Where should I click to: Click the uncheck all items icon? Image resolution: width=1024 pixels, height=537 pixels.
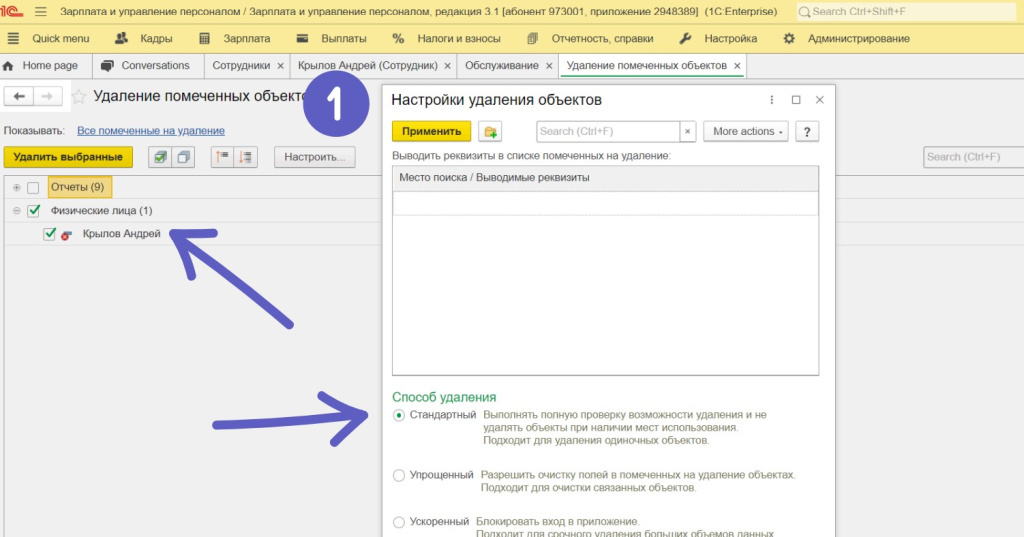coord(184,157)
